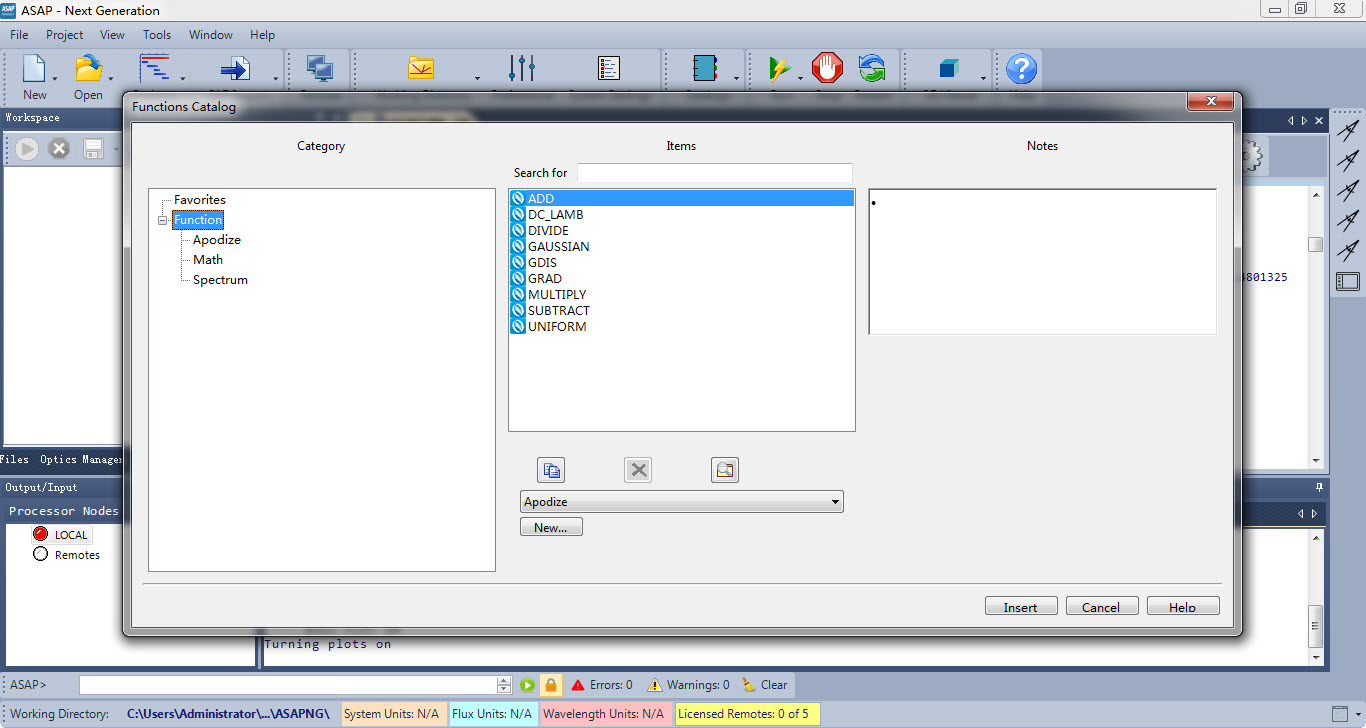Open the Project menu

click(65, 34)
